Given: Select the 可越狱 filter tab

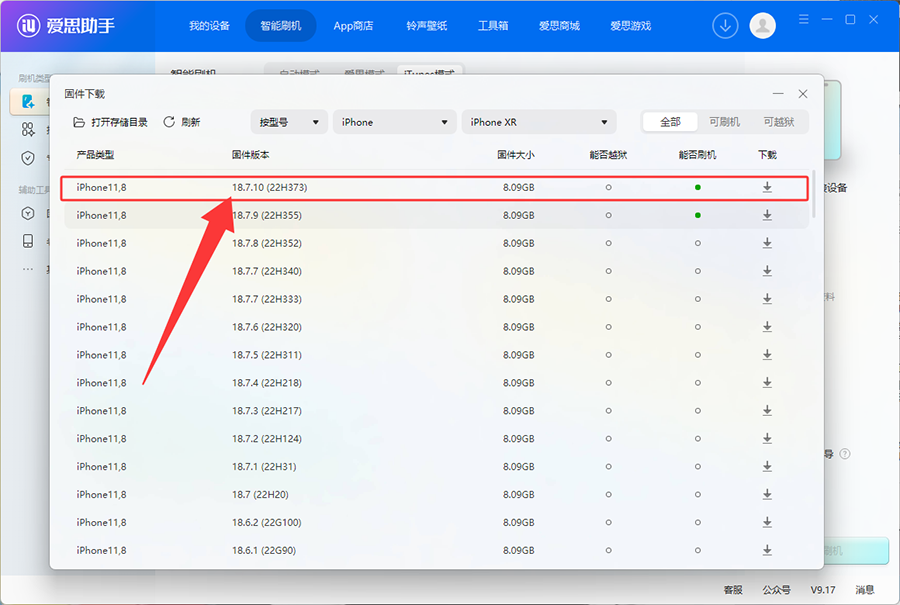Looking at the screenshot, I should click(x=778, y=122).
